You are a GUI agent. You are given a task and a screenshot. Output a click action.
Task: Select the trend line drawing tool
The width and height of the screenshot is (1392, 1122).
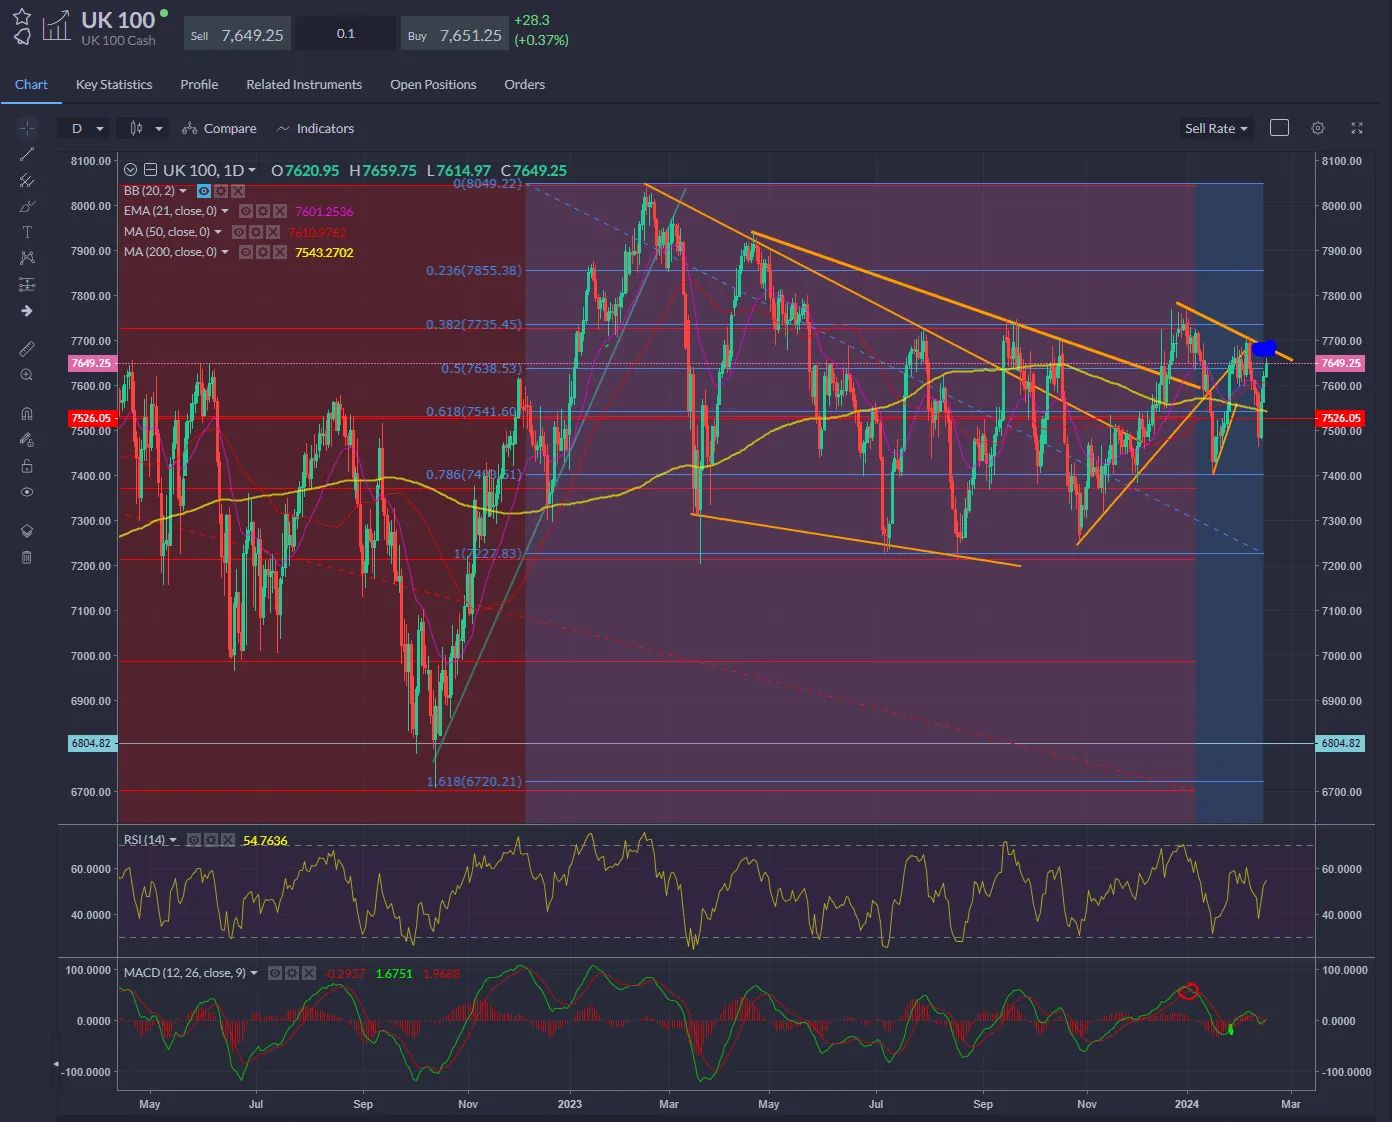pos(27,154)
